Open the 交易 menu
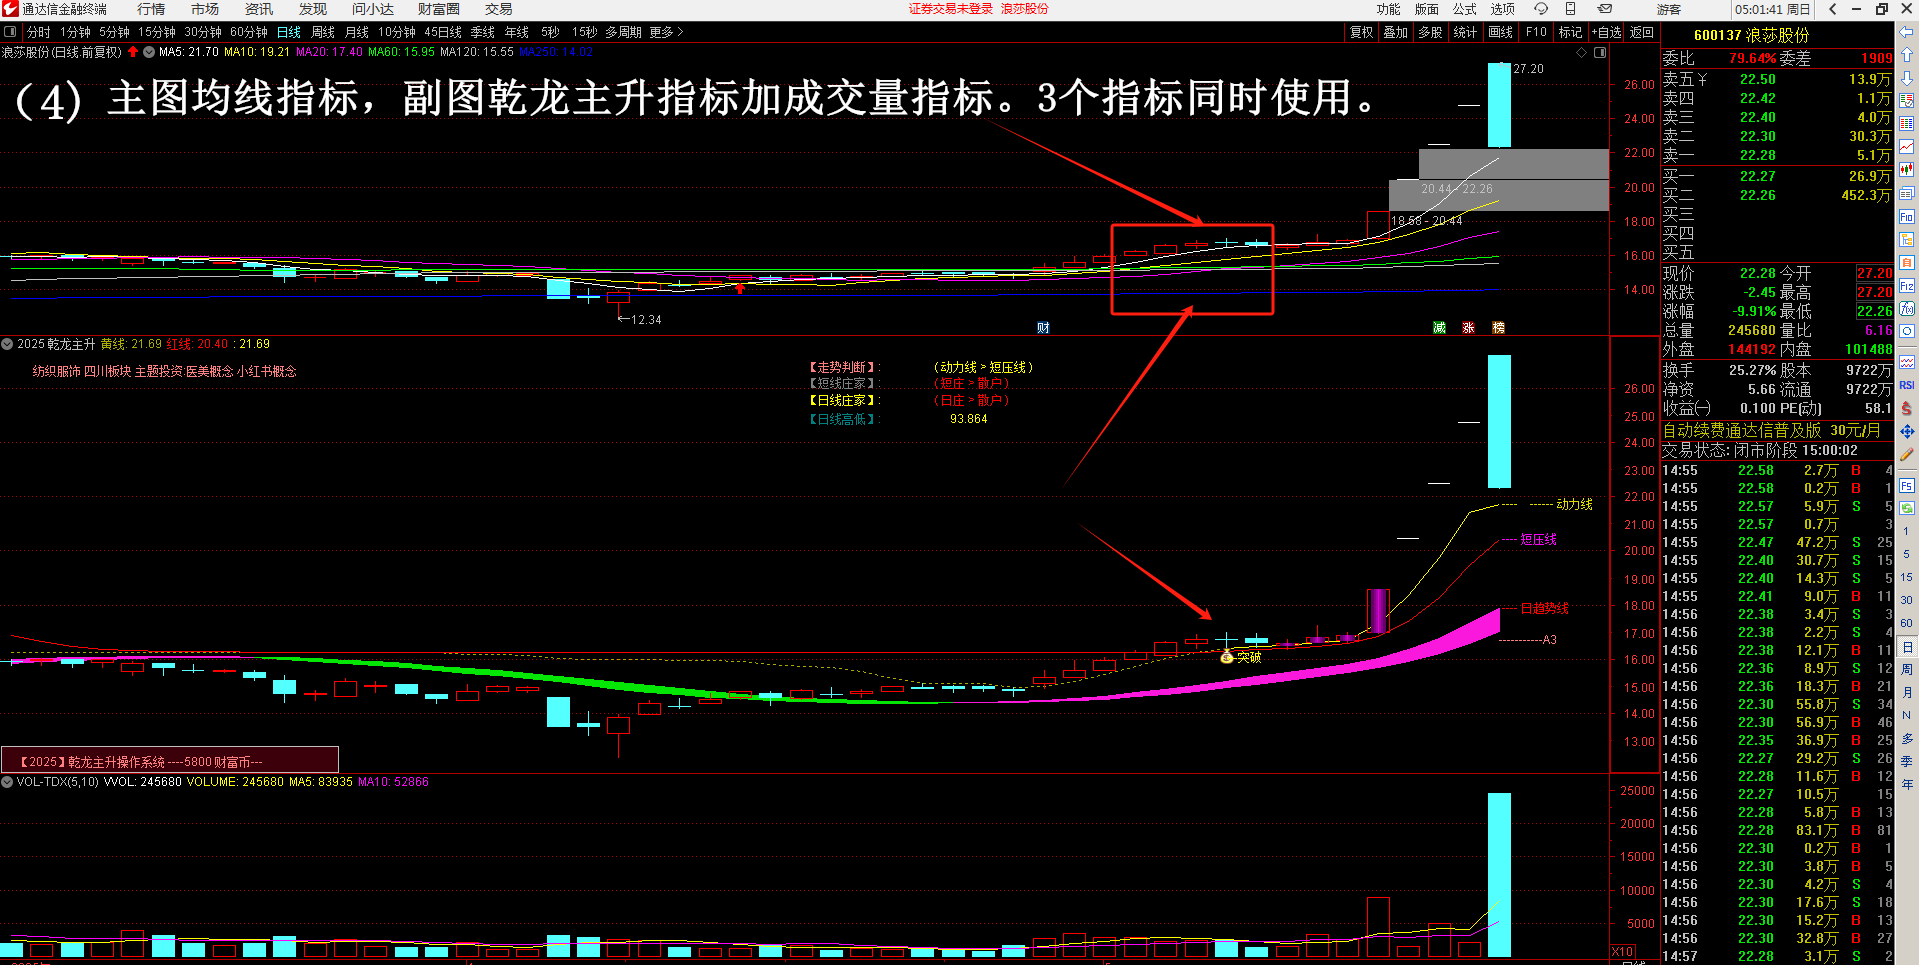The width and height of the screenshot is (1919, 965). coord(499,9)
